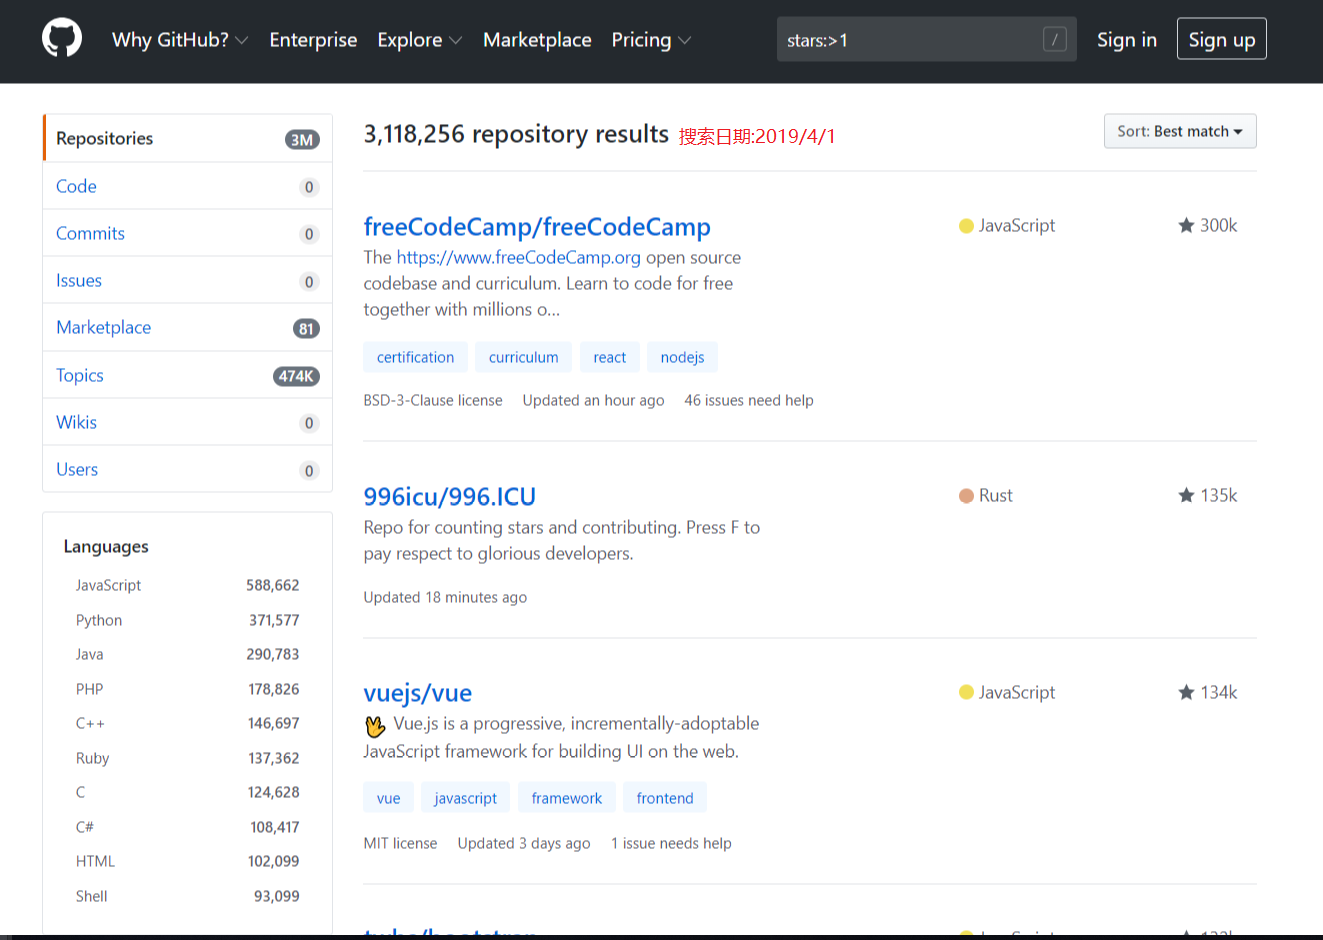Click the curriculum topic tag
This screenshot has width=1323, height=940.
click(x=523, y=357)
